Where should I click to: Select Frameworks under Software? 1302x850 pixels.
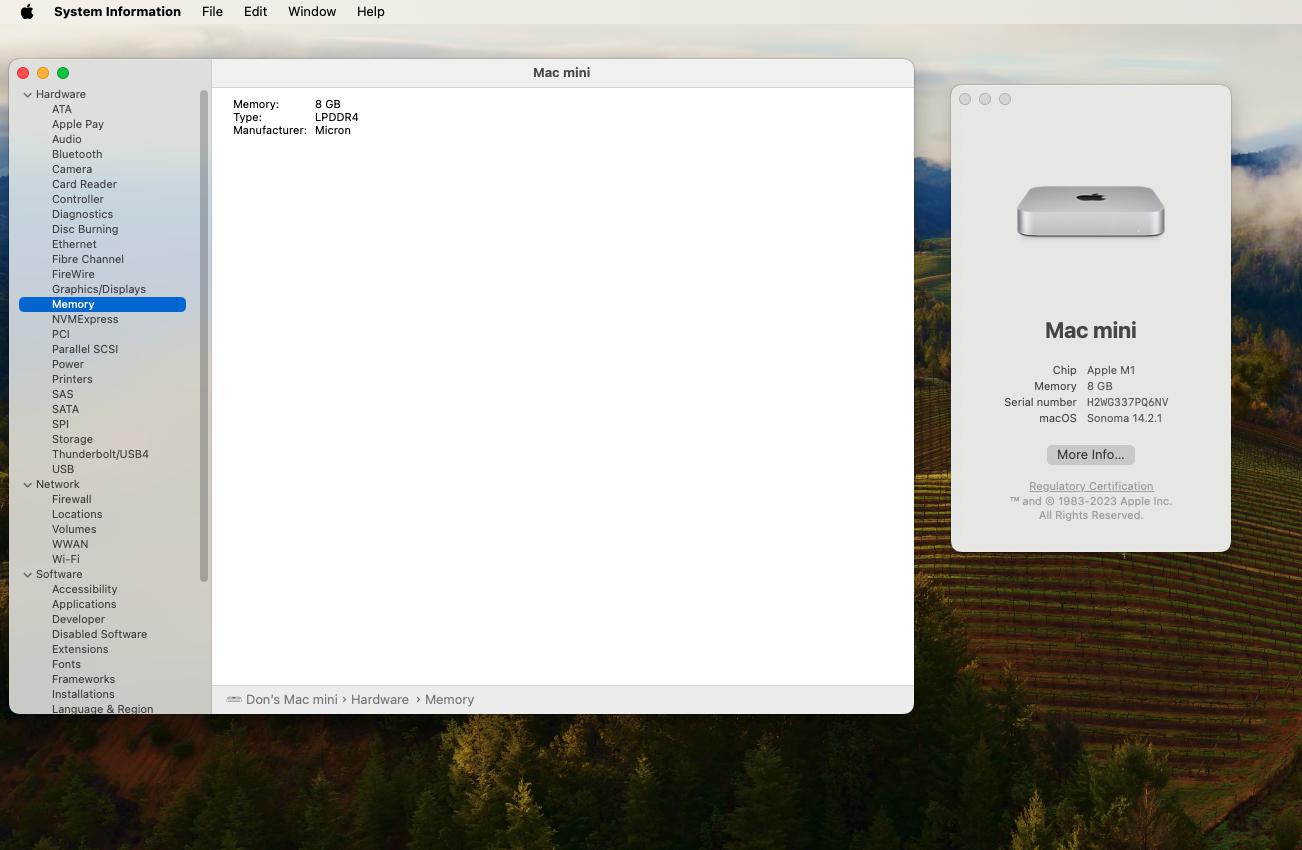(x=83, y=679)
